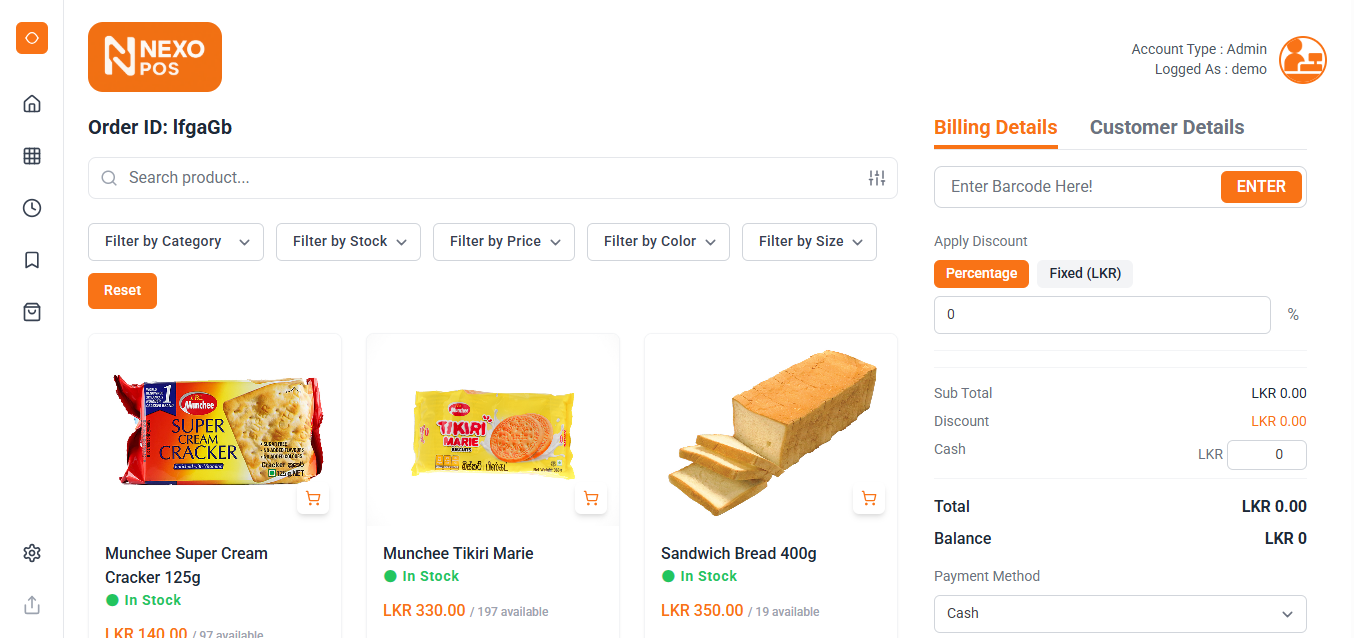Click the search filter sliders icon
This screenshot has height=638, width=1354.
877,178
